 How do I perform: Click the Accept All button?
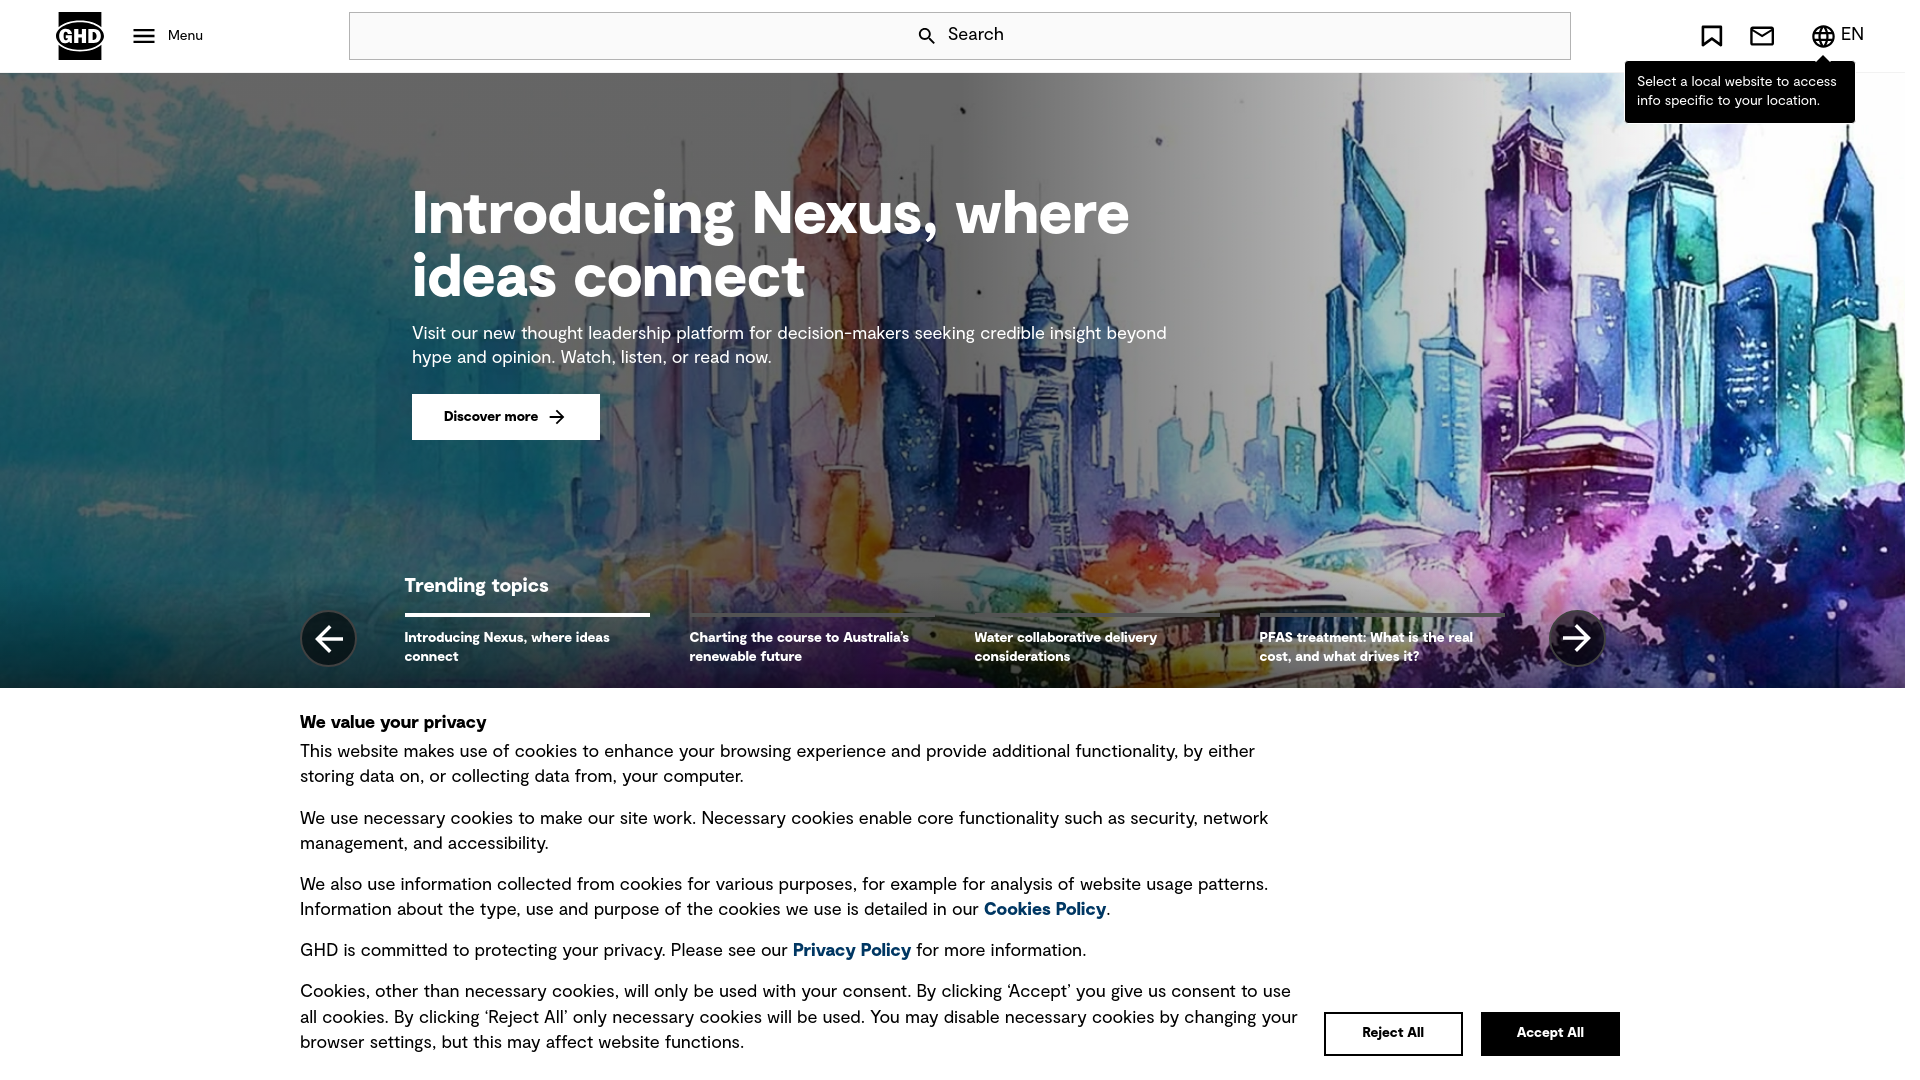coord(1549,1033)
